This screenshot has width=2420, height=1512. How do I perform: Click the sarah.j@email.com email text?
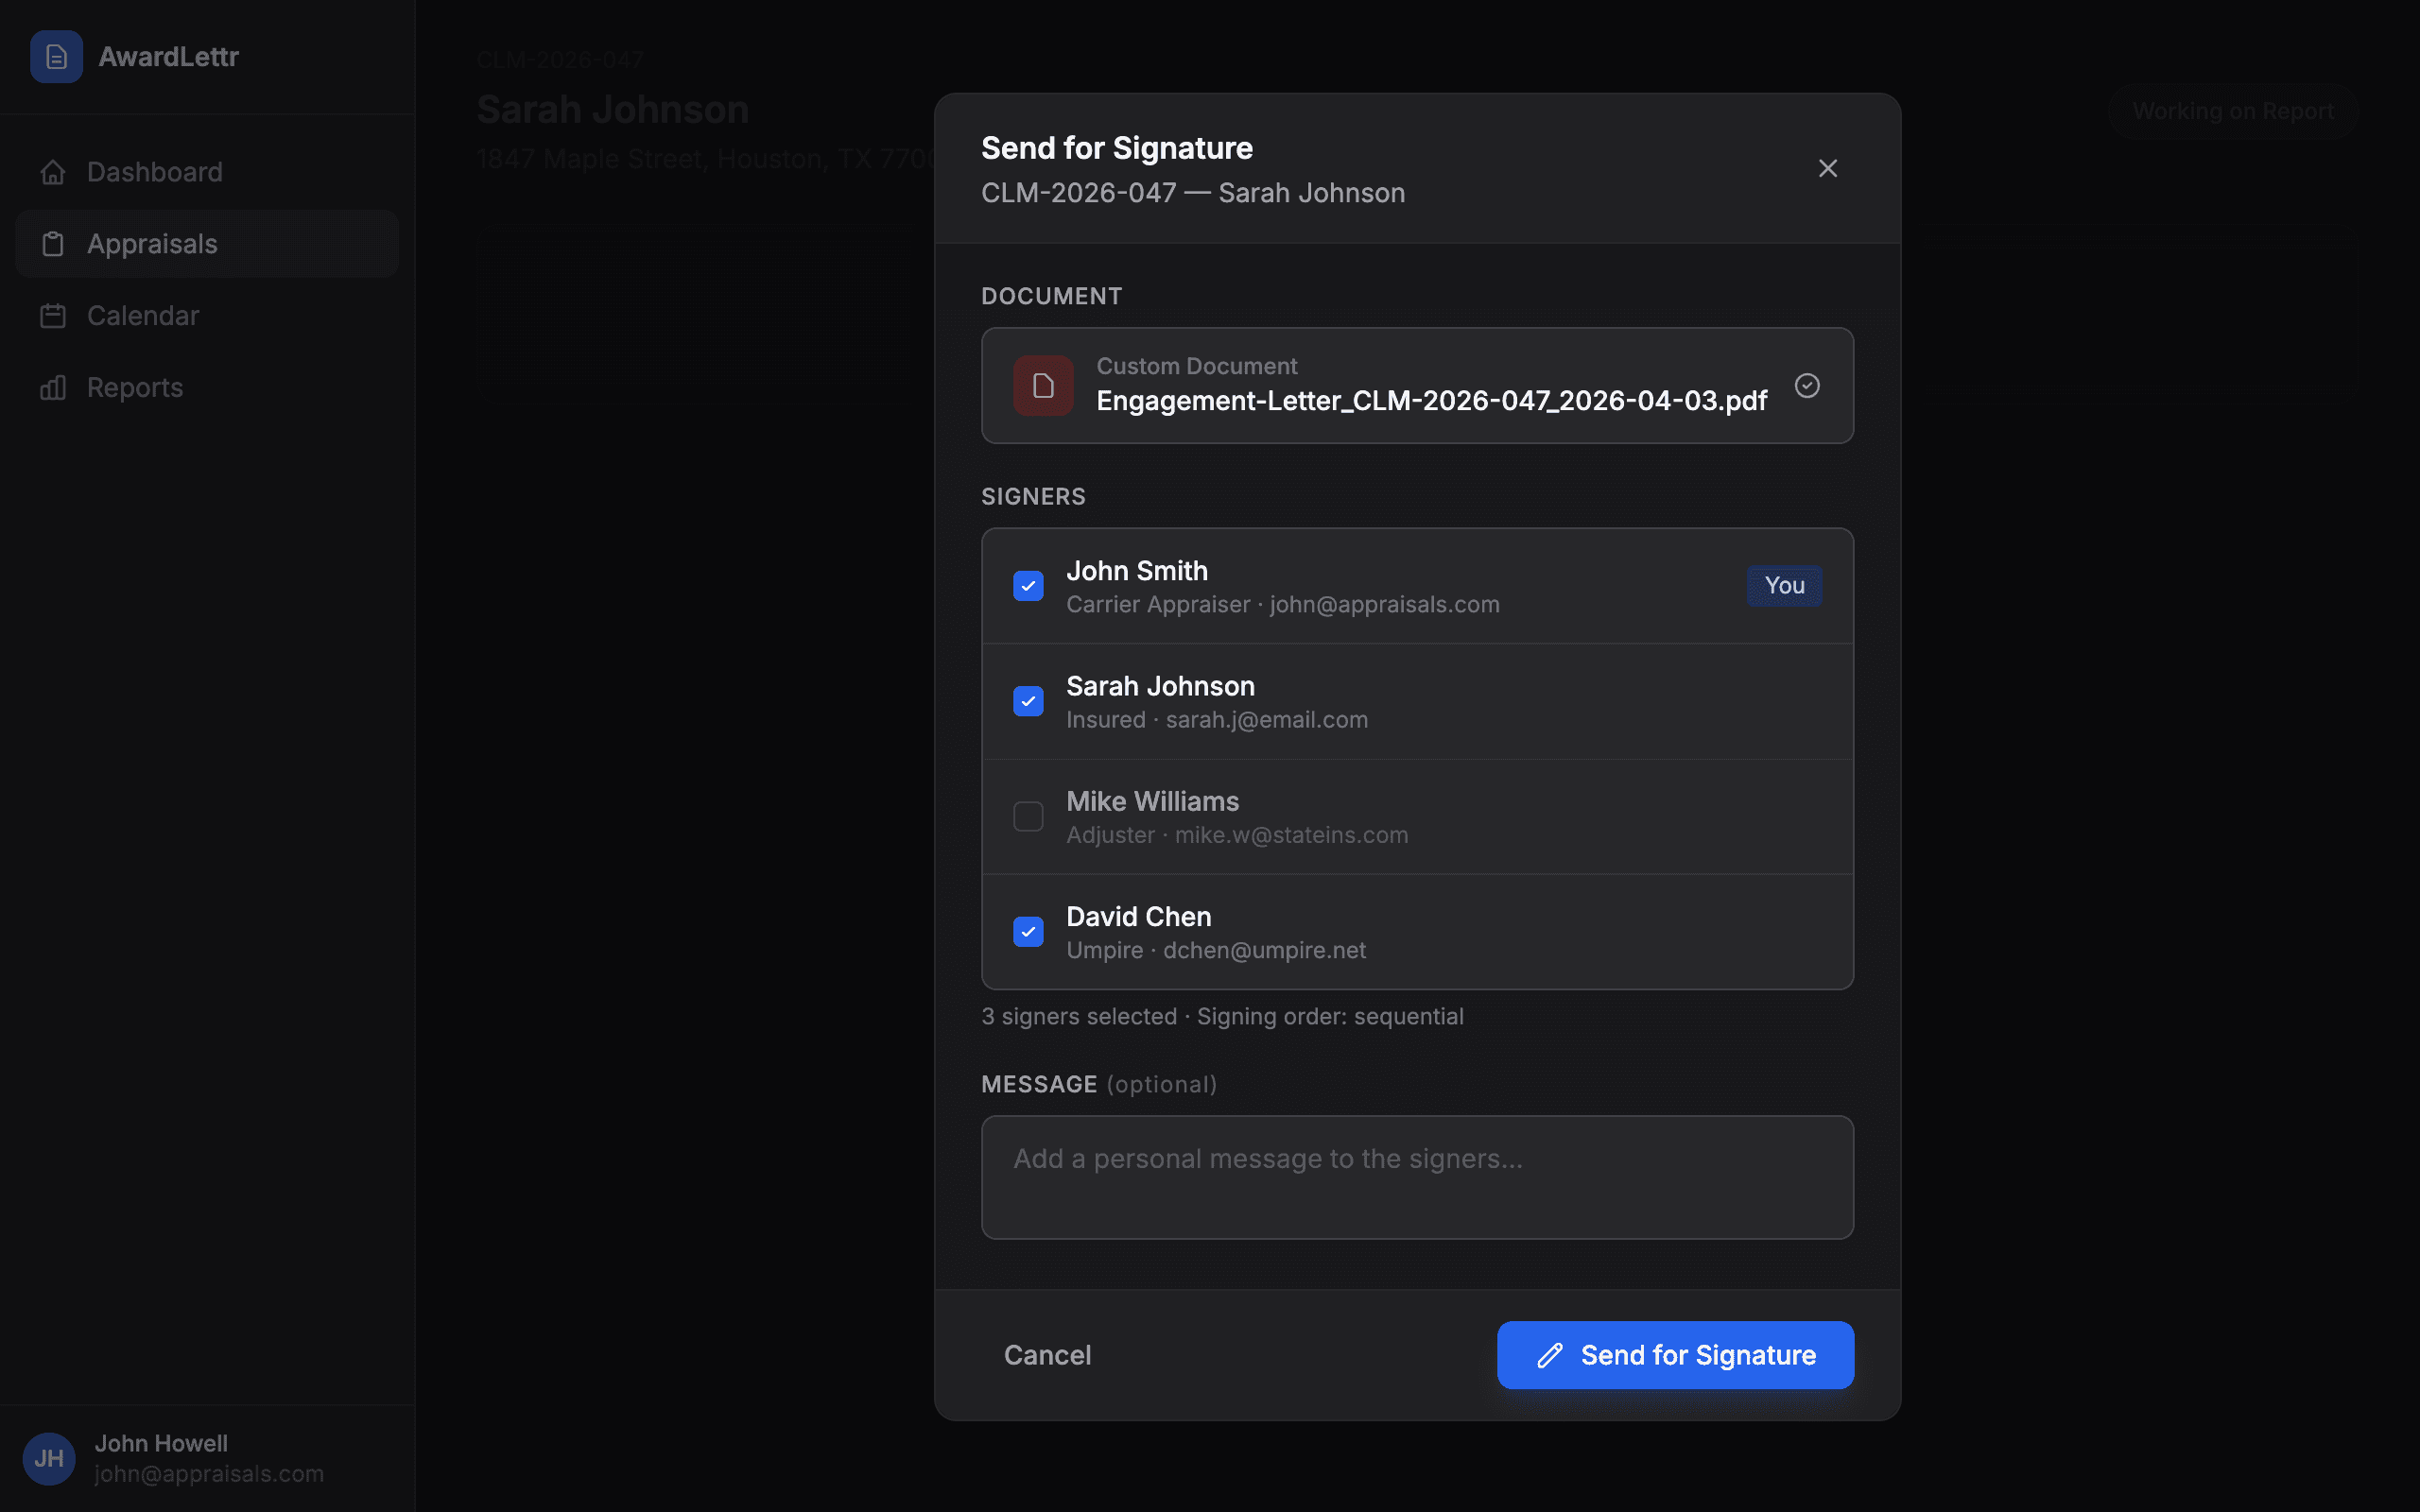pos(1266,720)
